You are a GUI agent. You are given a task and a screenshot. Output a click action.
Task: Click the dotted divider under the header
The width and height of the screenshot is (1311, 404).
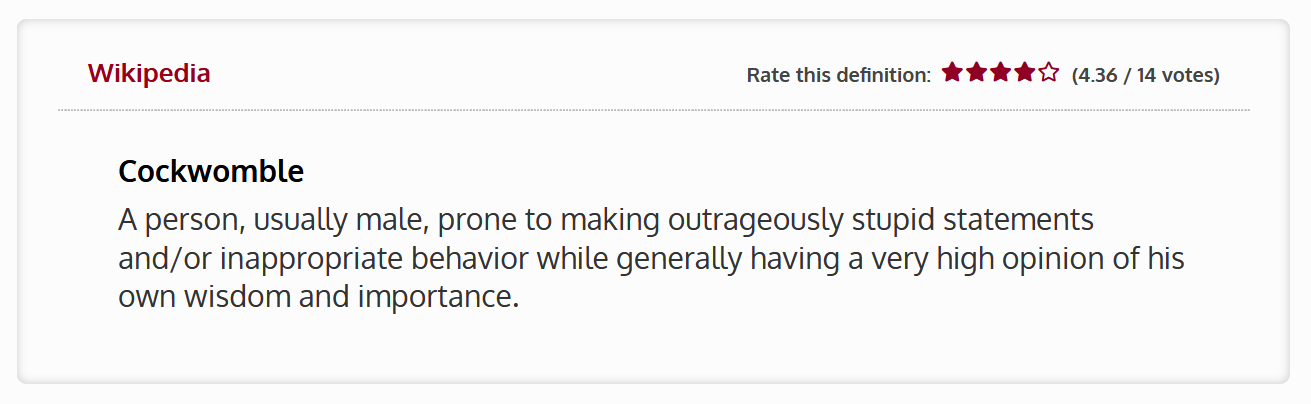(654, 109)
